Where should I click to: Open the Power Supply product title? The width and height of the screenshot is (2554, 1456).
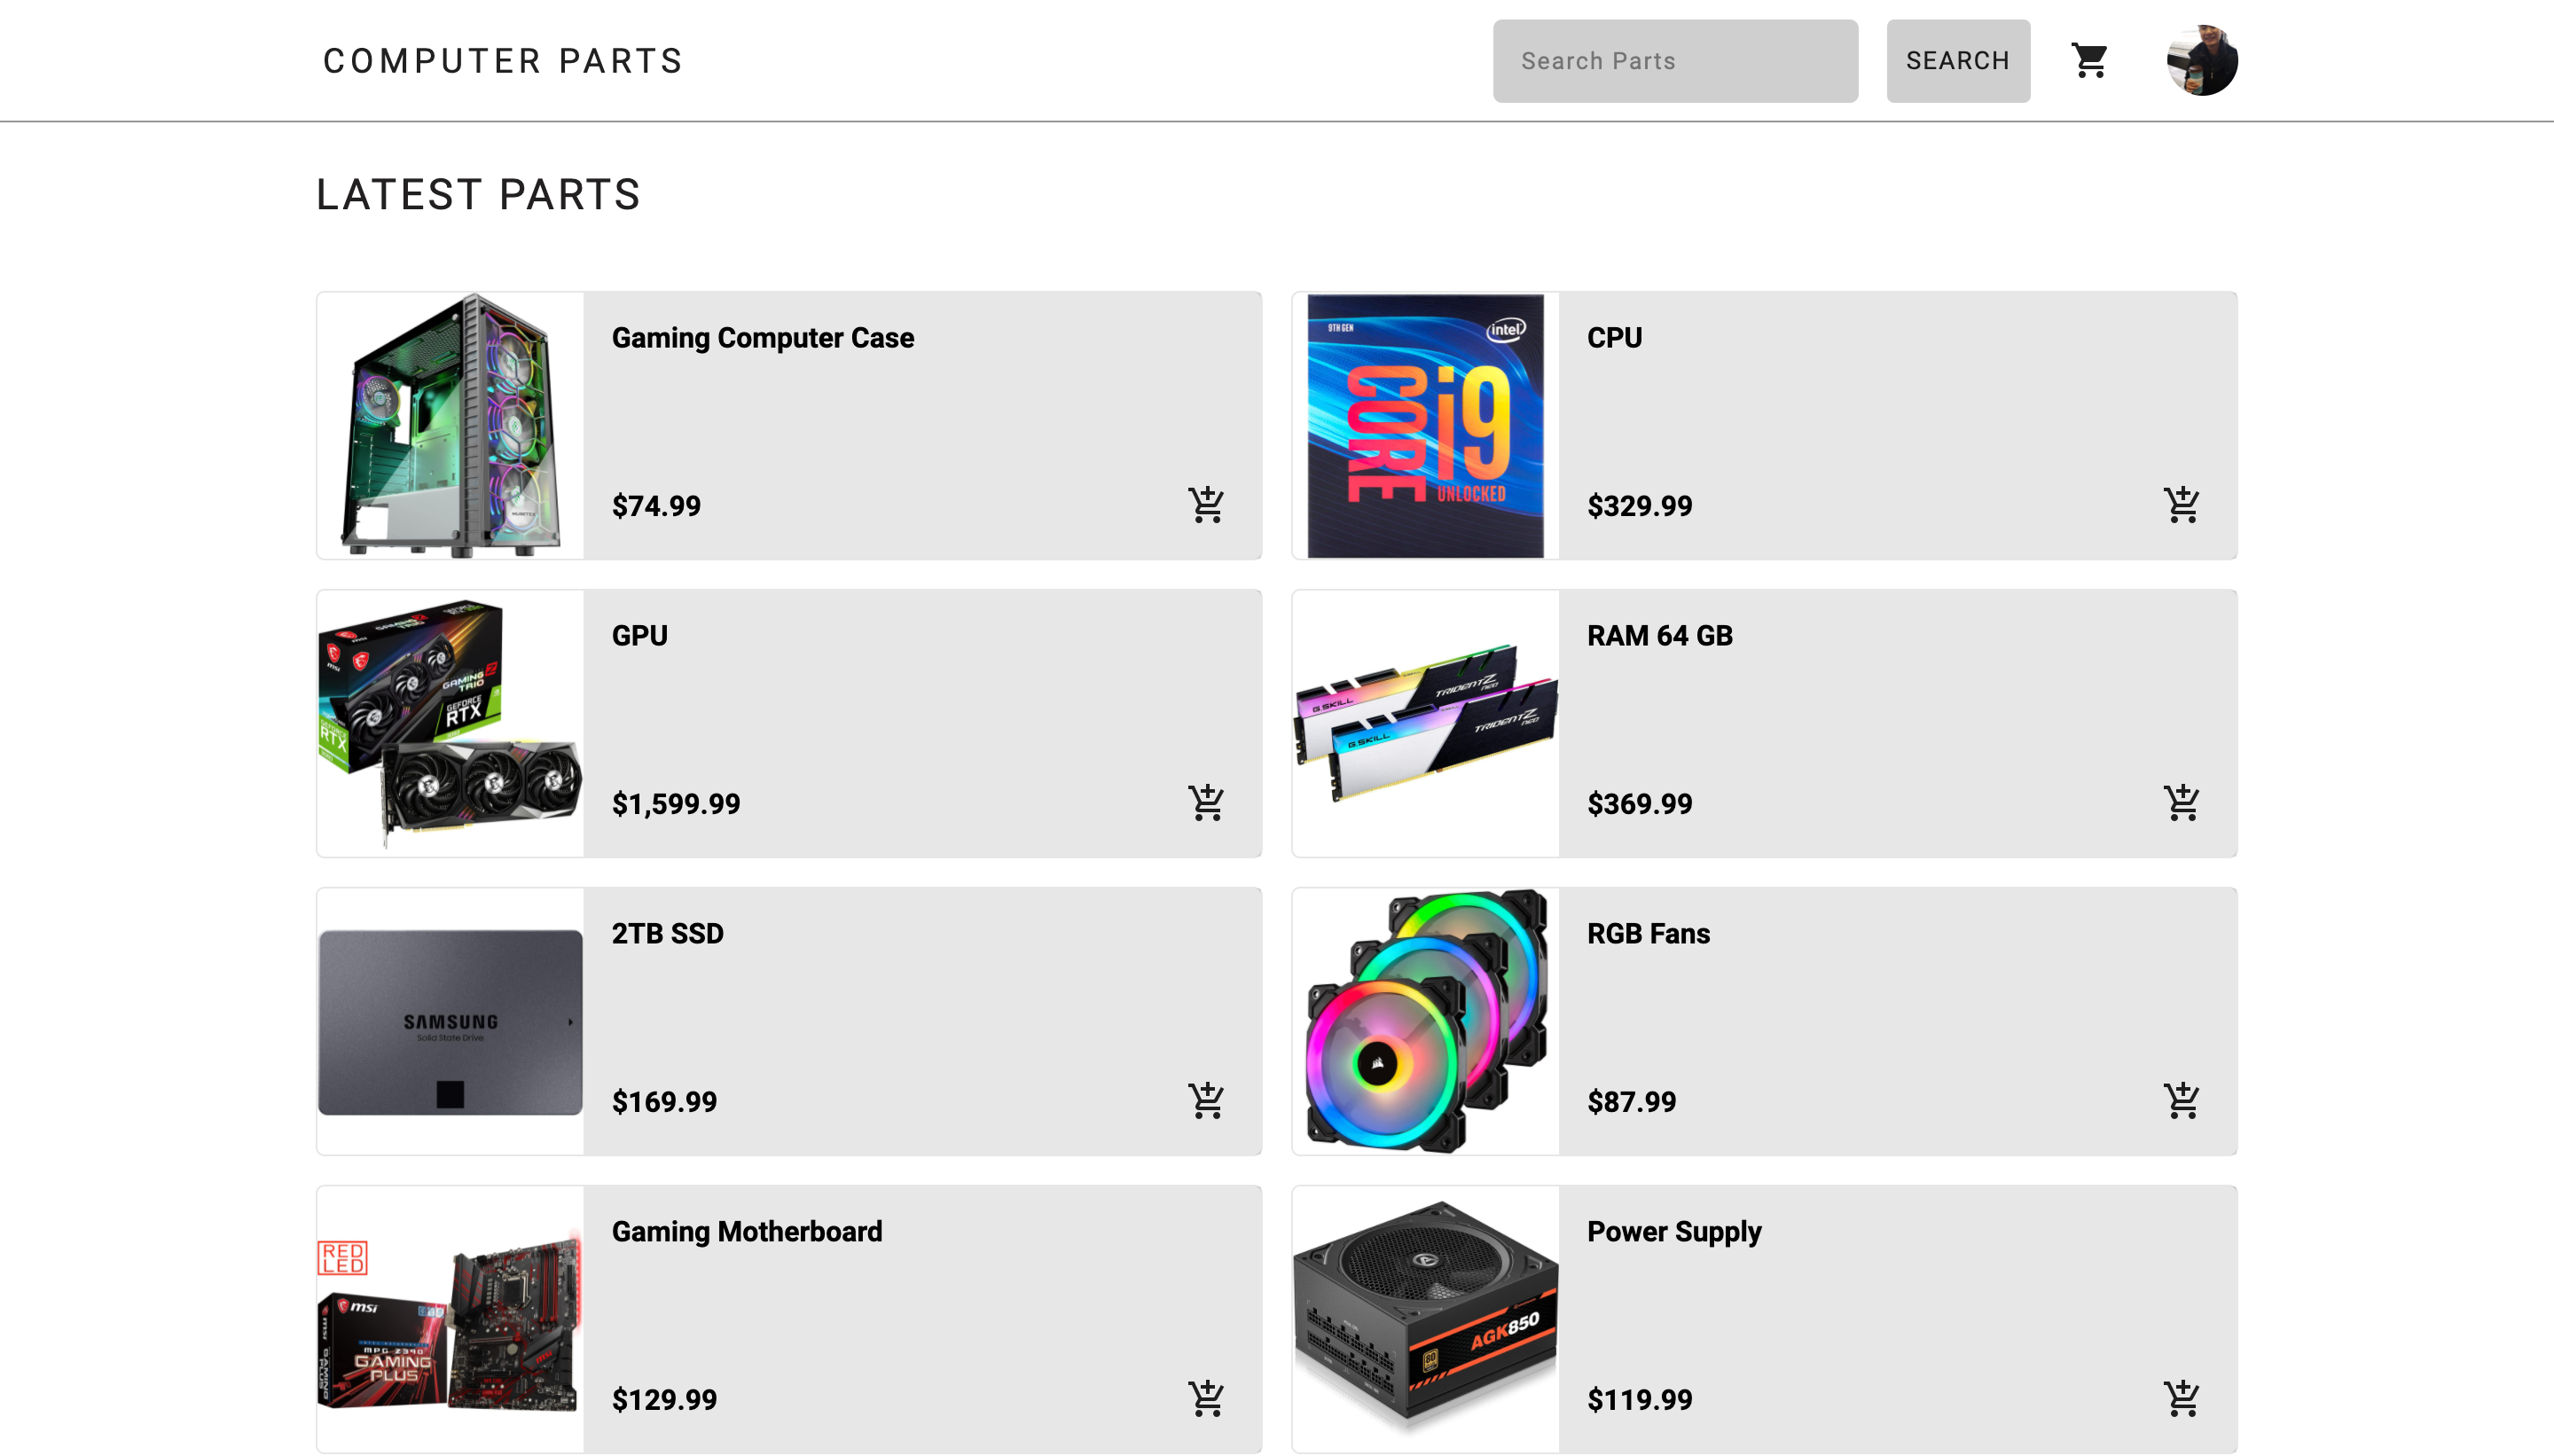coord(1674,1232)
